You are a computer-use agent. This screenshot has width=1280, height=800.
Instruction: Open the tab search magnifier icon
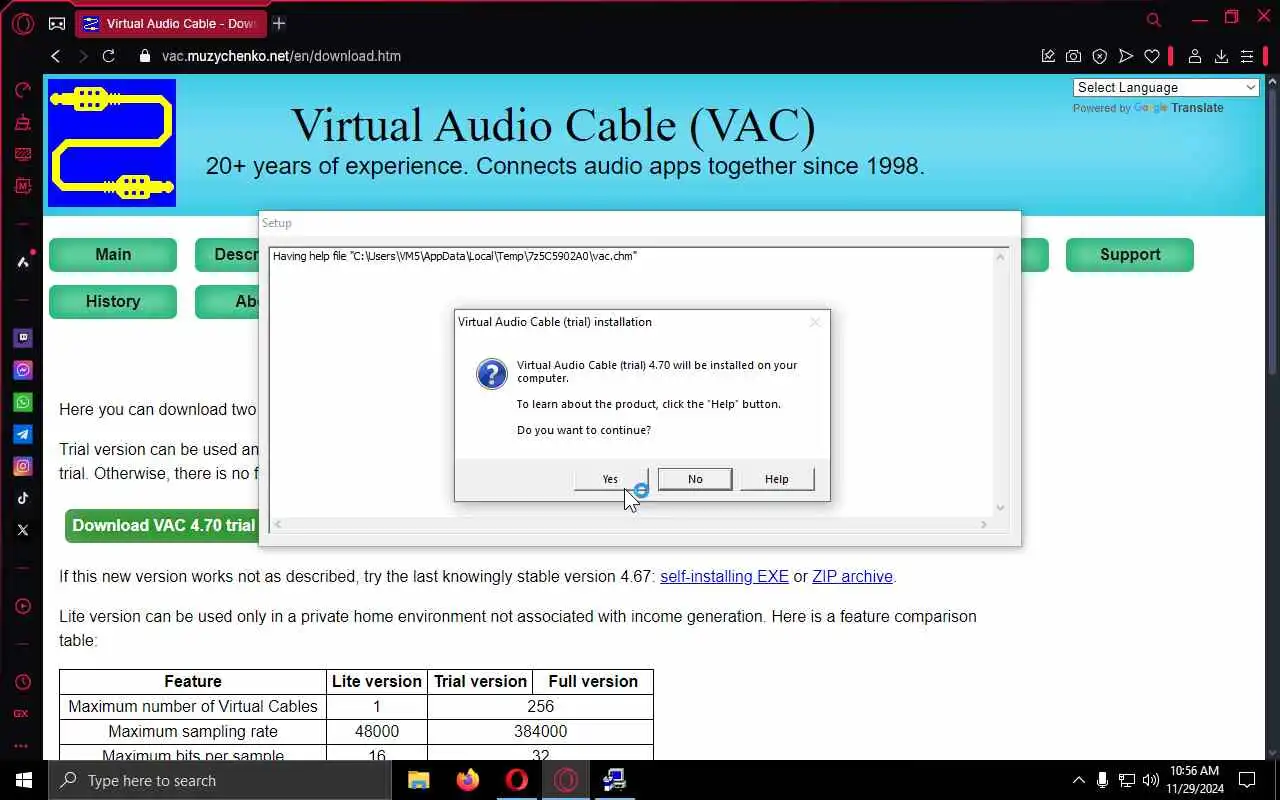1154,20
